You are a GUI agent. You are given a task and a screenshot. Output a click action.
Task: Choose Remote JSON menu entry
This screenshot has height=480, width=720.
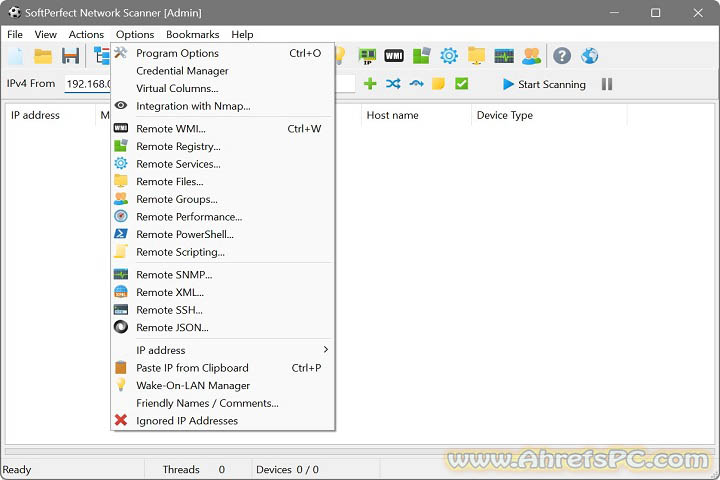[223, 328]
